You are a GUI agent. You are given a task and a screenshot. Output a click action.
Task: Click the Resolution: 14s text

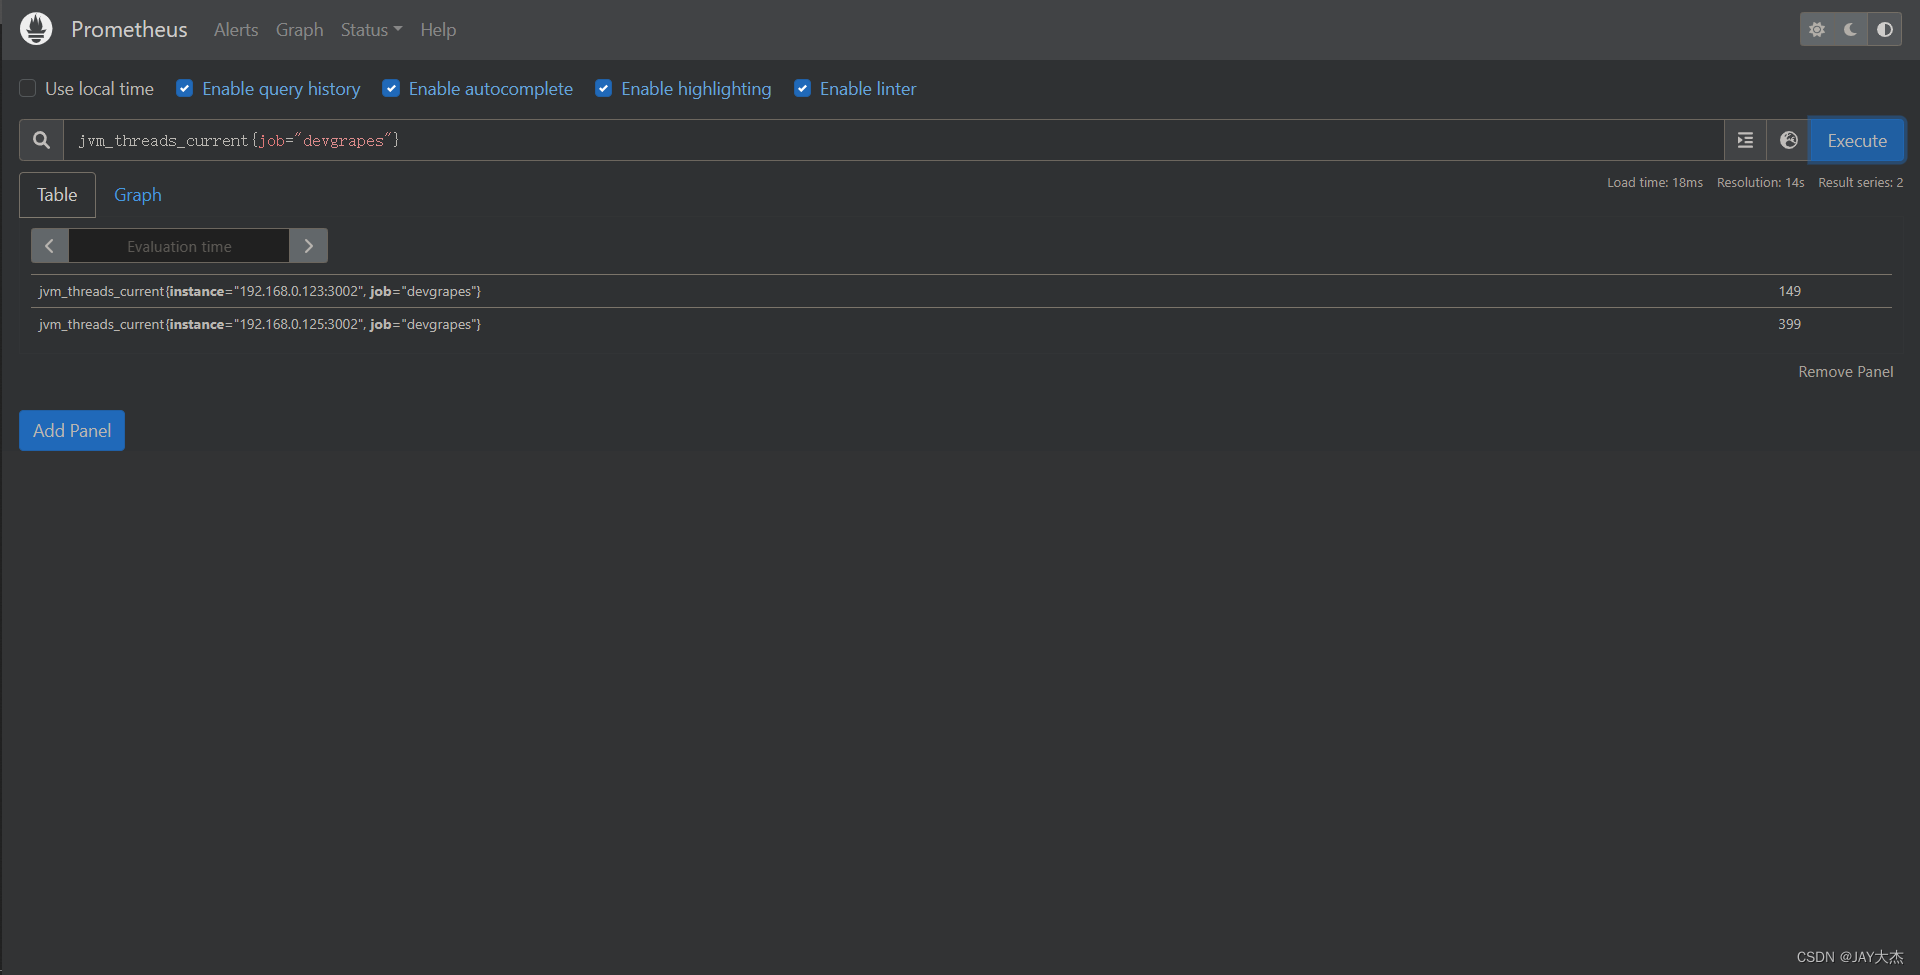tap(1760, 182)
